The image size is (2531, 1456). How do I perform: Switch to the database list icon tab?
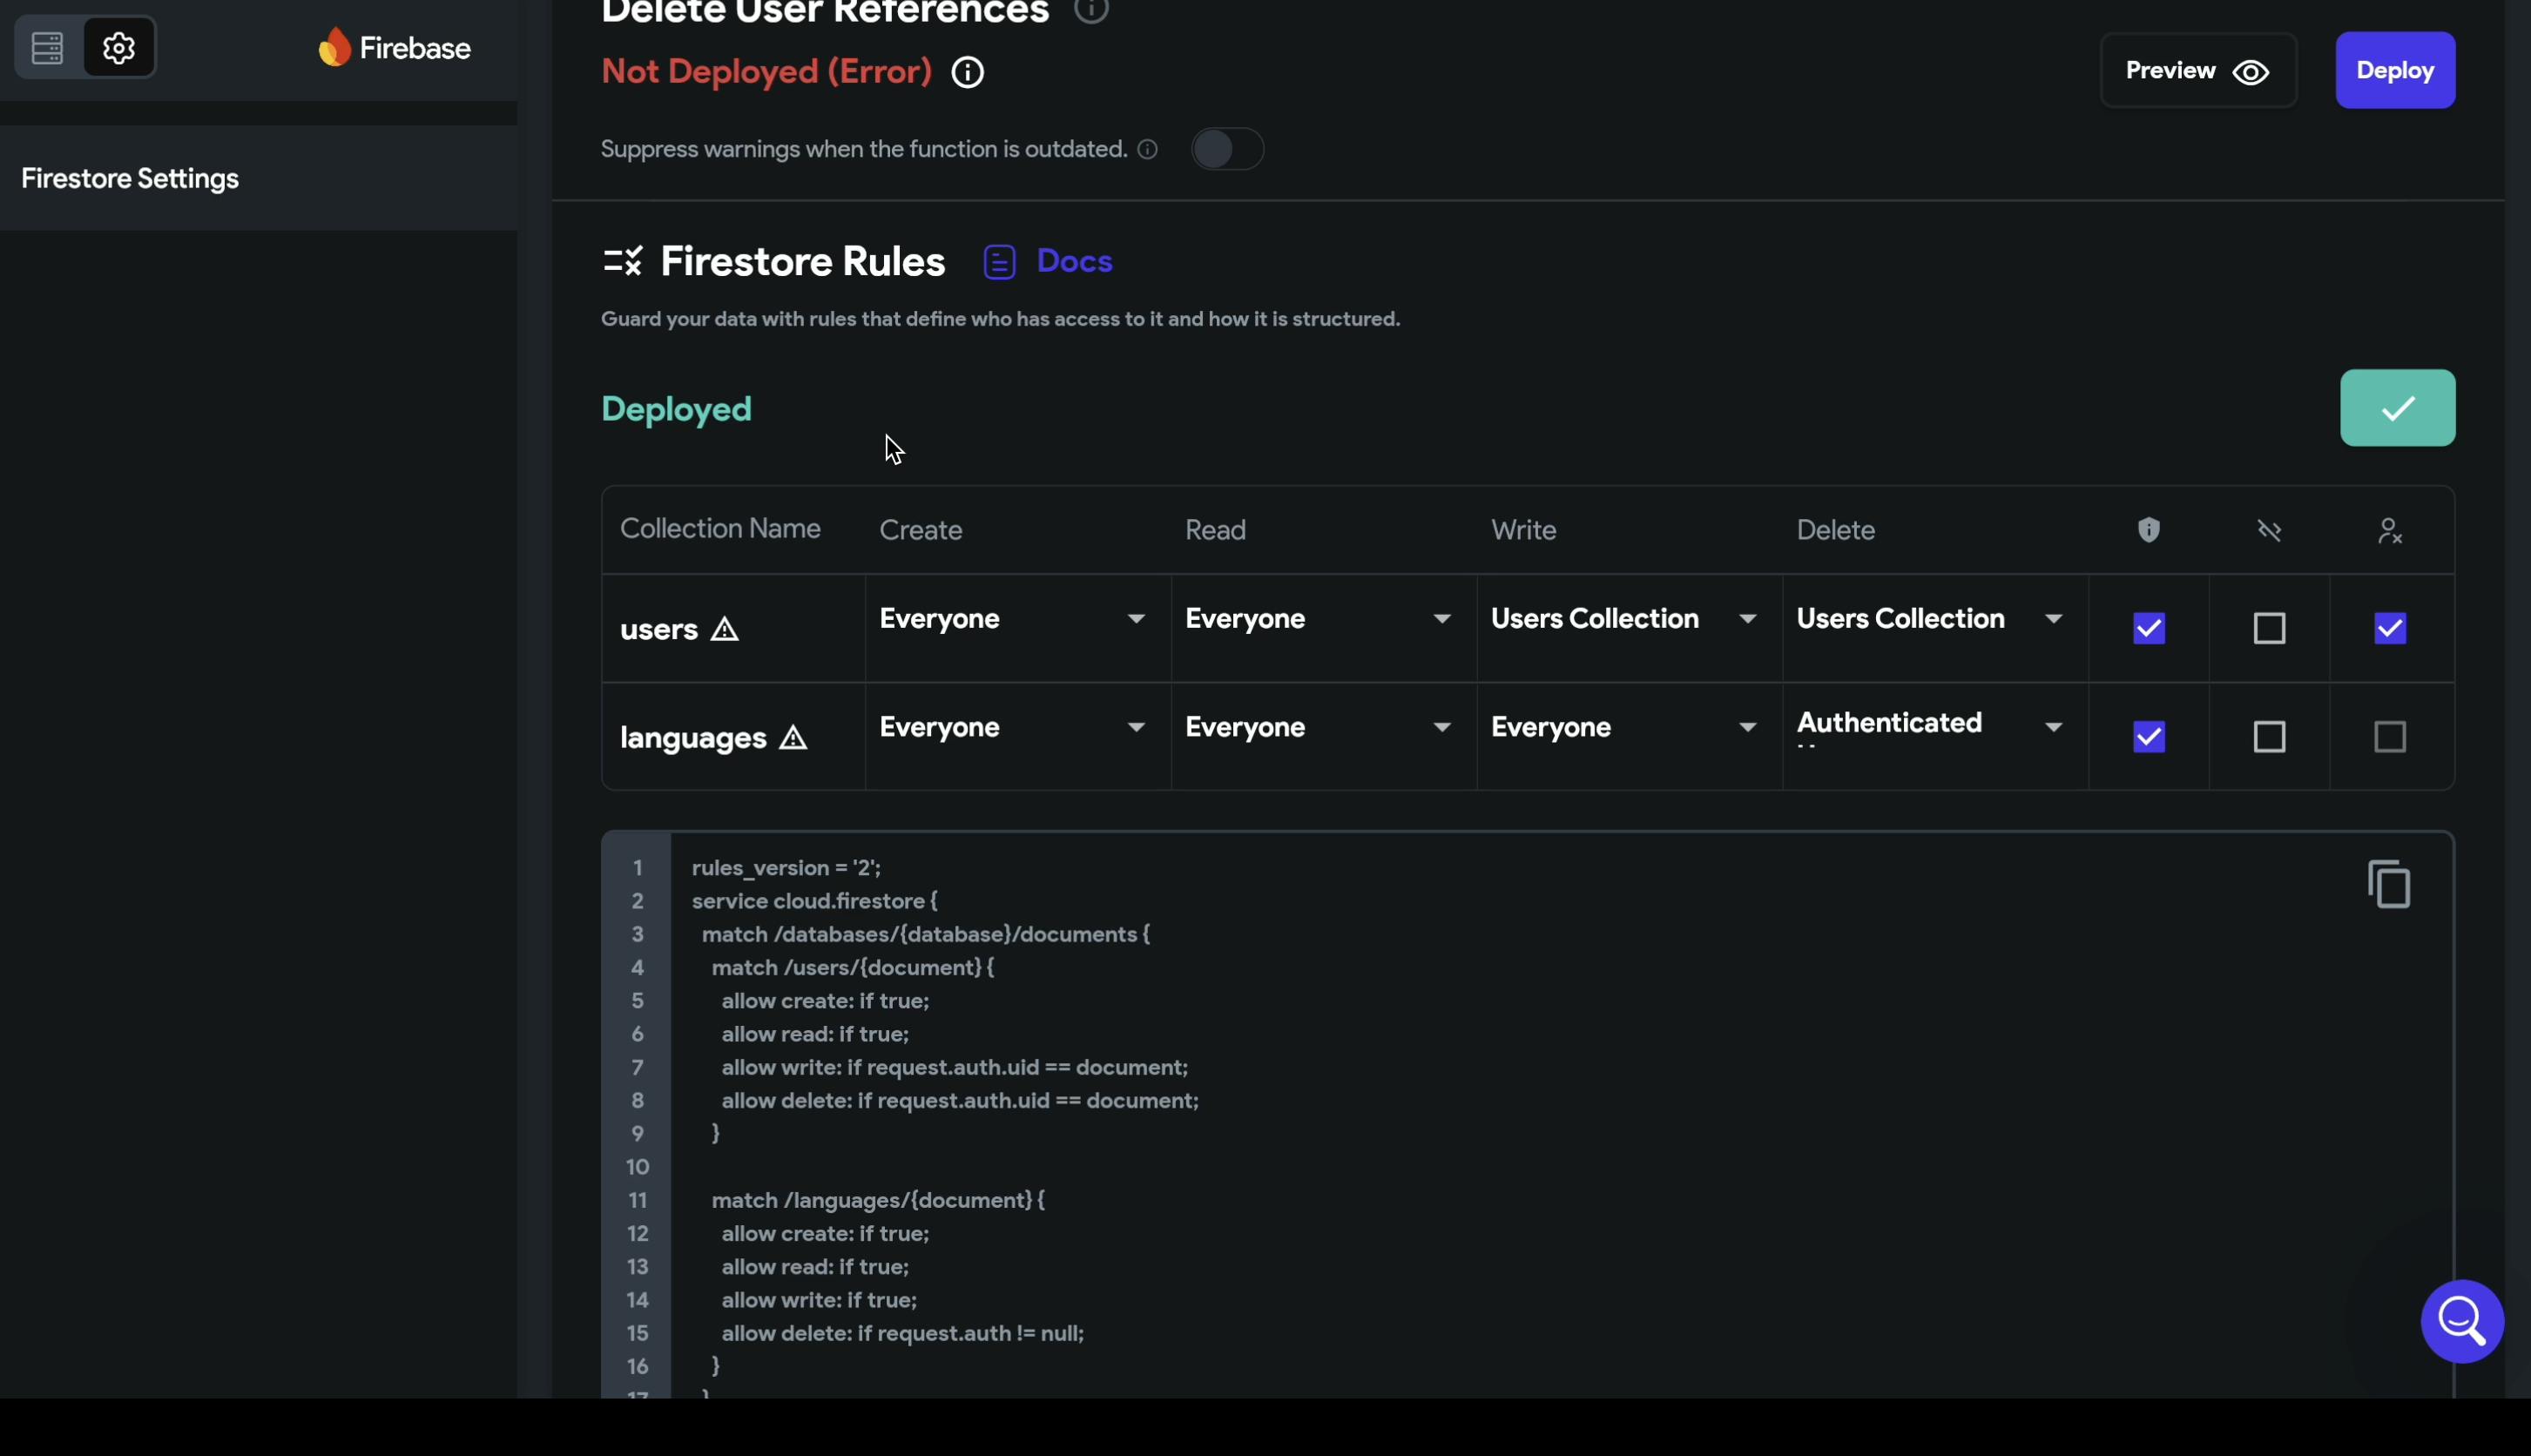(x=48, y=47)
